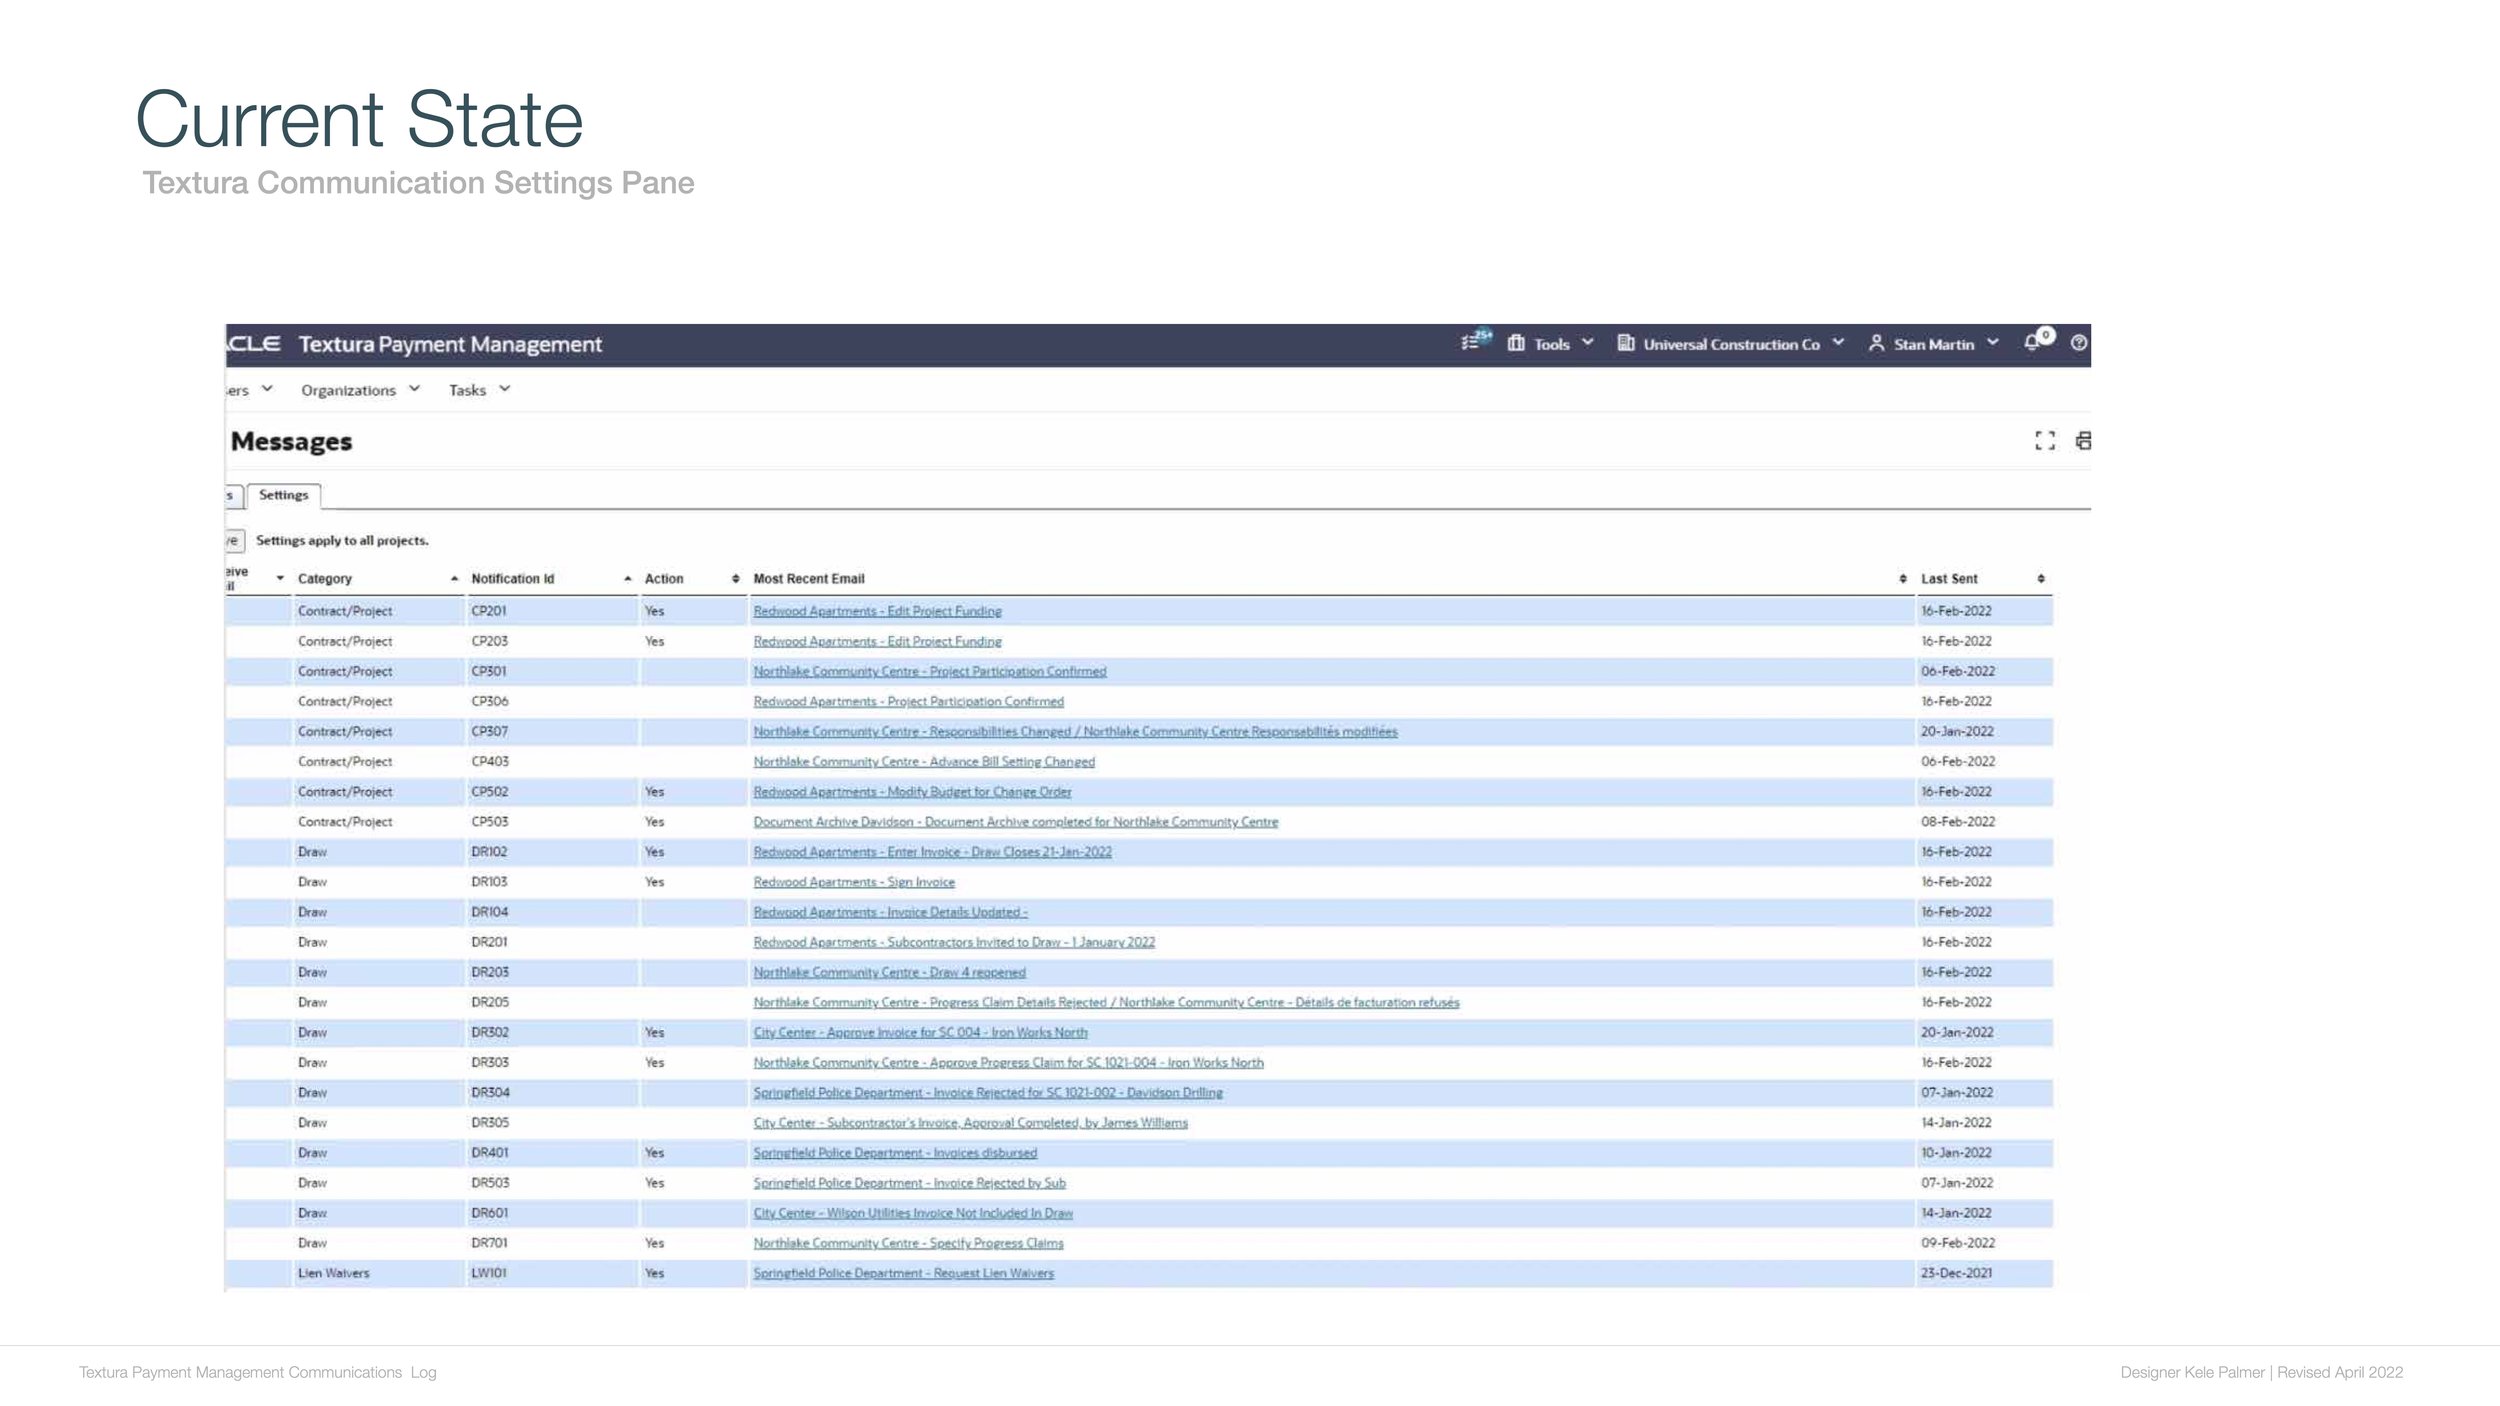The width and height of the screenshot is (2500, 1406).
Task: Open Springfield Police Invoices disbursed email
Action: 895,1152
